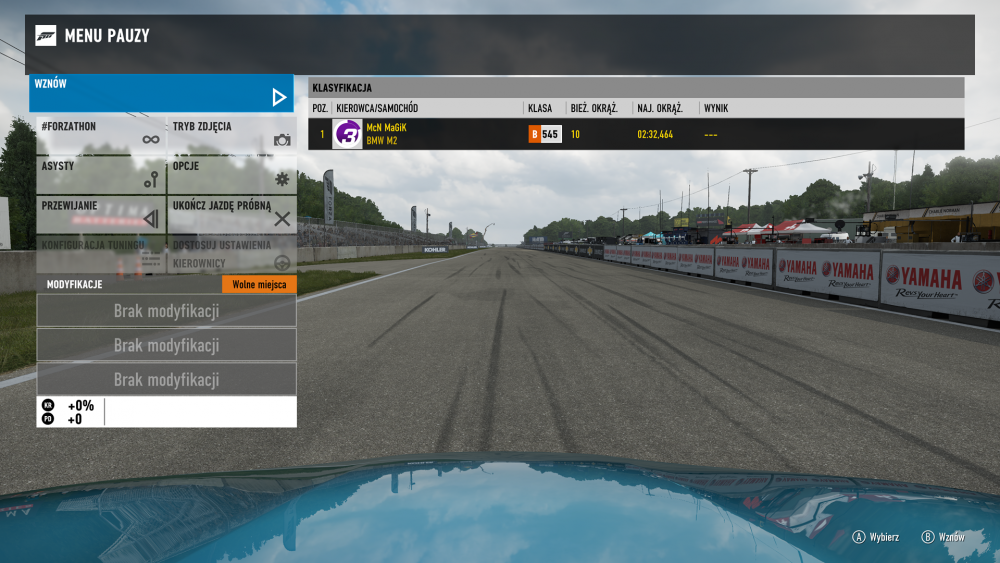Click the tuning sliders icon
This screenshot has height=563, width=1000.
coord(151,260)
